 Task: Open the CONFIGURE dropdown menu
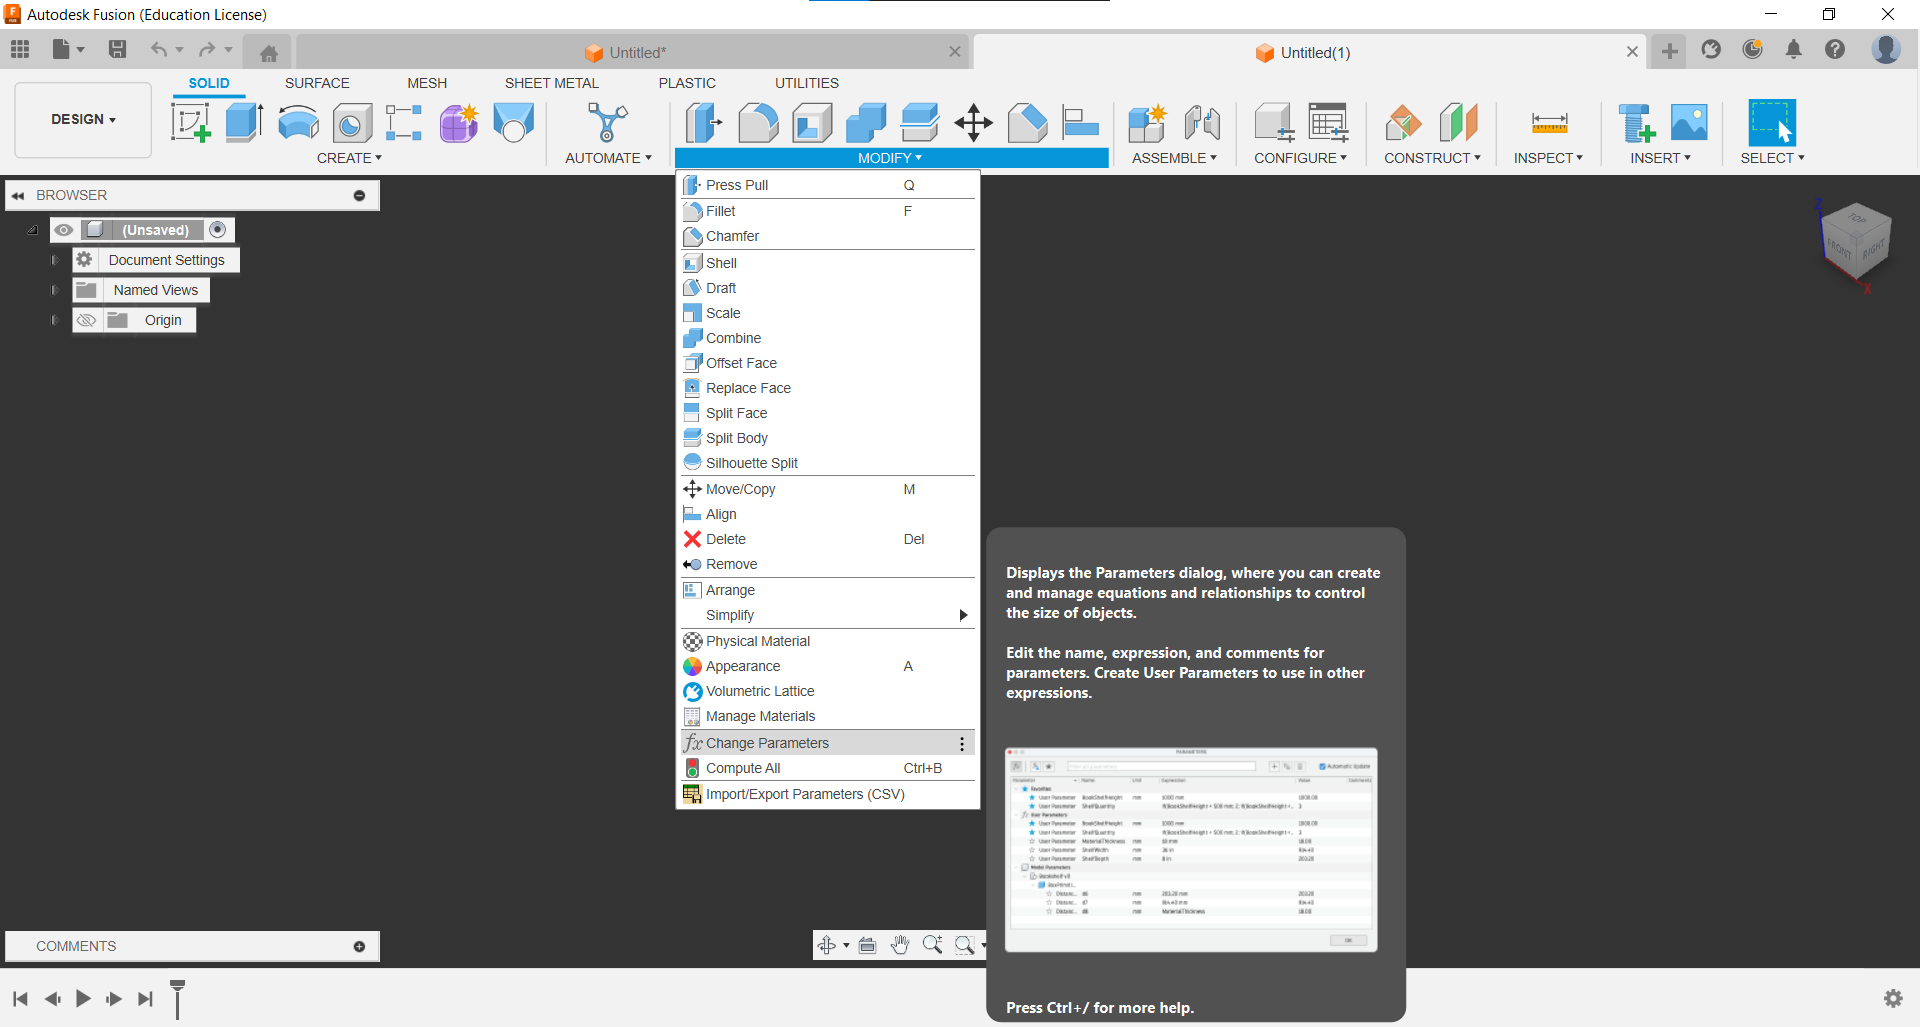[1300, 158]
